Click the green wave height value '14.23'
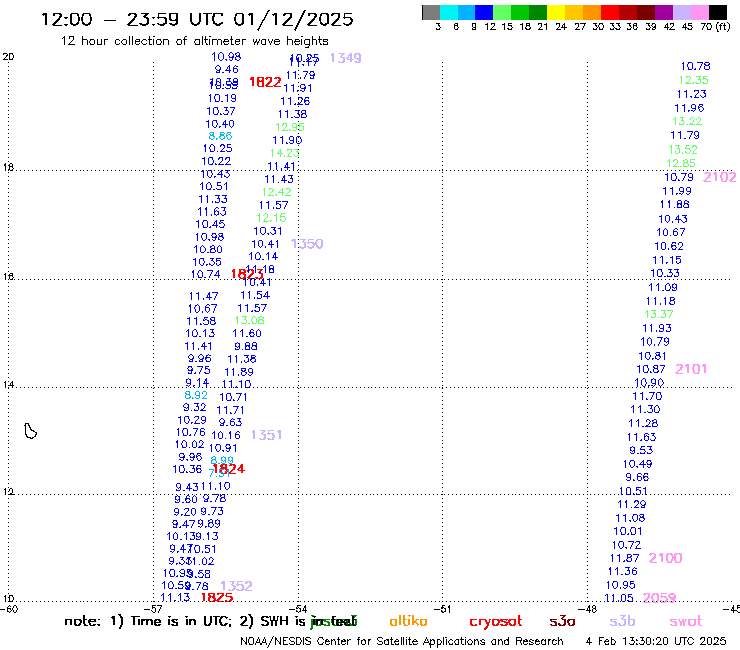This screenshot has width=740, height=650. point(285,153)
